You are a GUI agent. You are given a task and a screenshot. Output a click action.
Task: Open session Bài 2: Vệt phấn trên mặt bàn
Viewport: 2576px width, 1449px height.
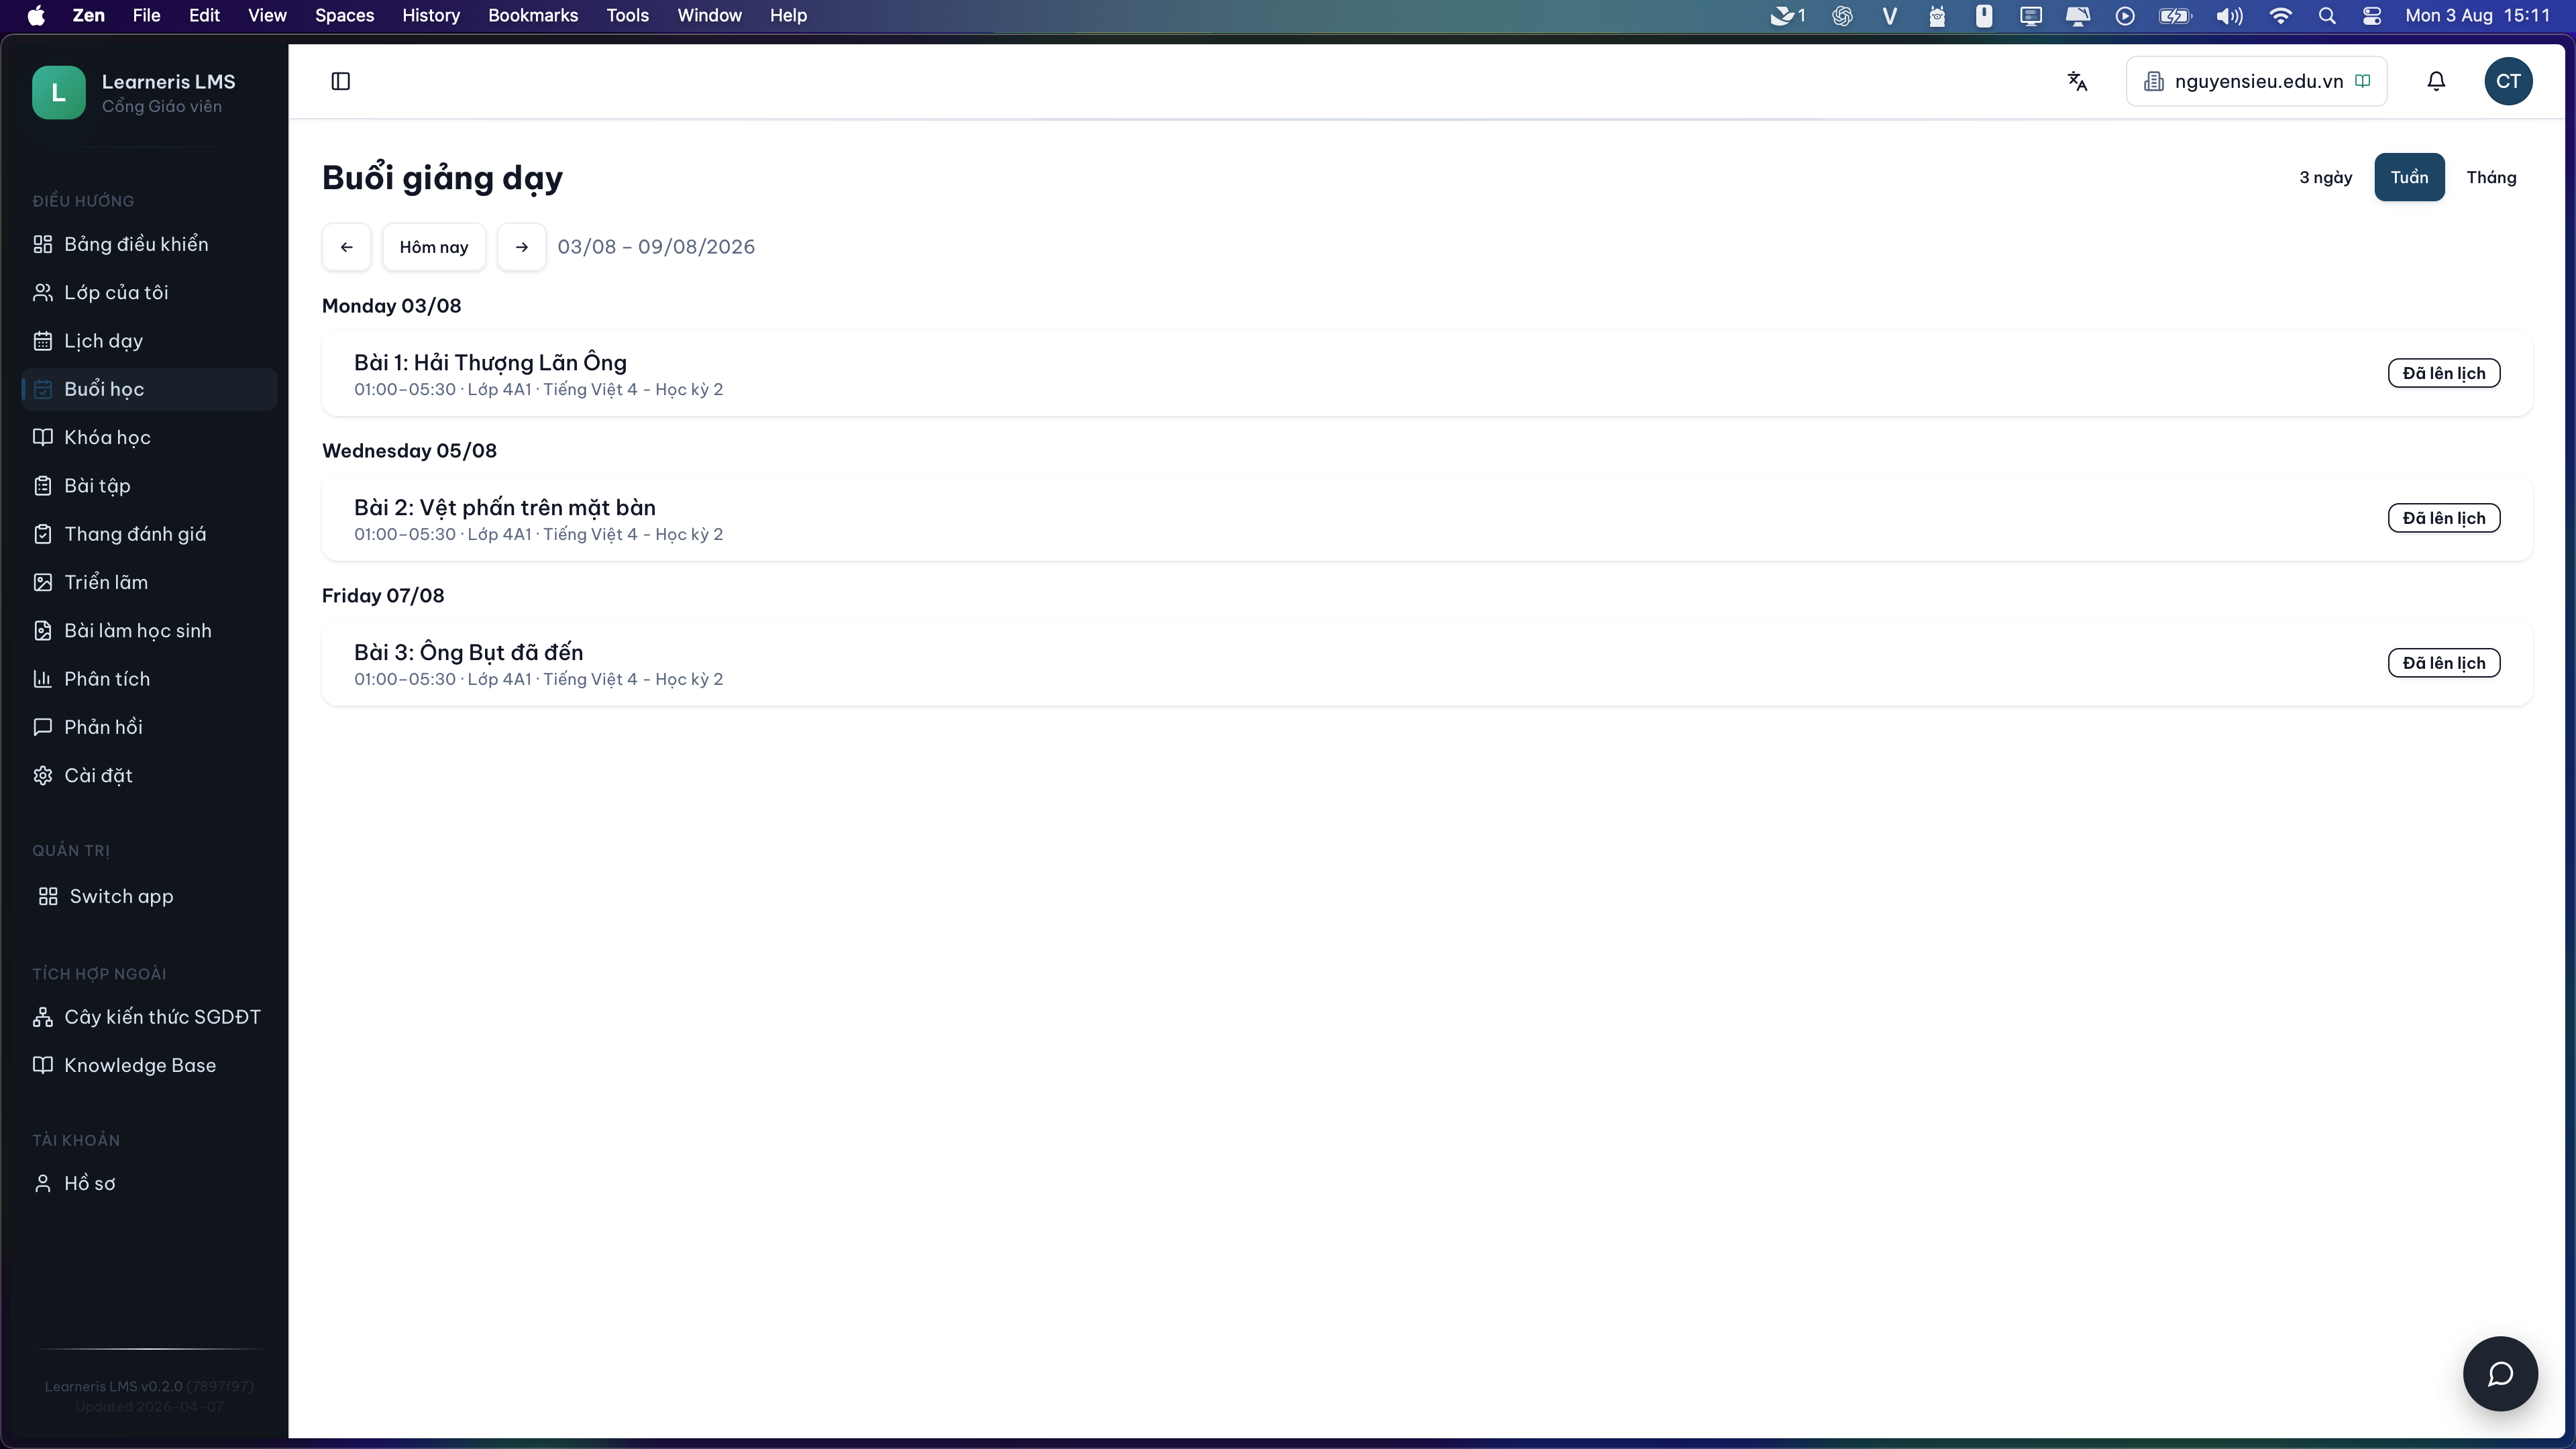point(1427,518)
